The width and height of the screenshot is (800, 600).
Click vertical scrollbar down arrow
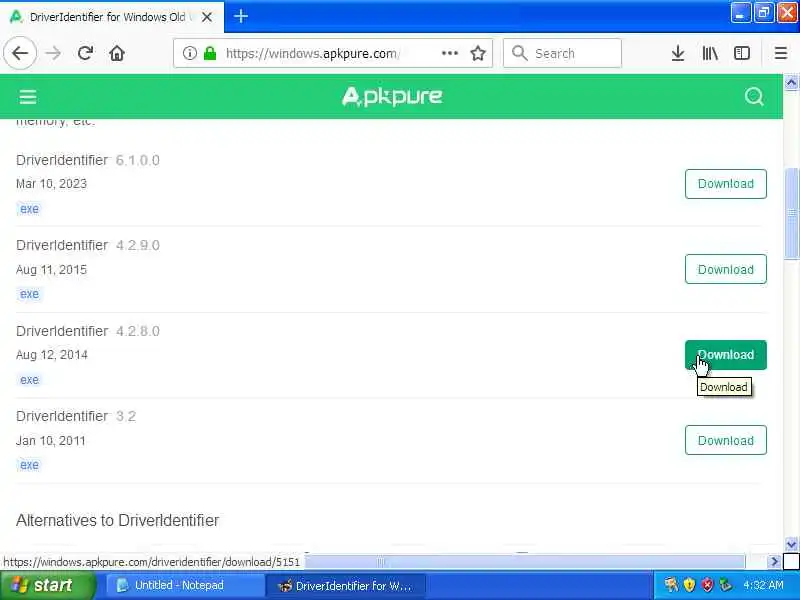[791, 545]
